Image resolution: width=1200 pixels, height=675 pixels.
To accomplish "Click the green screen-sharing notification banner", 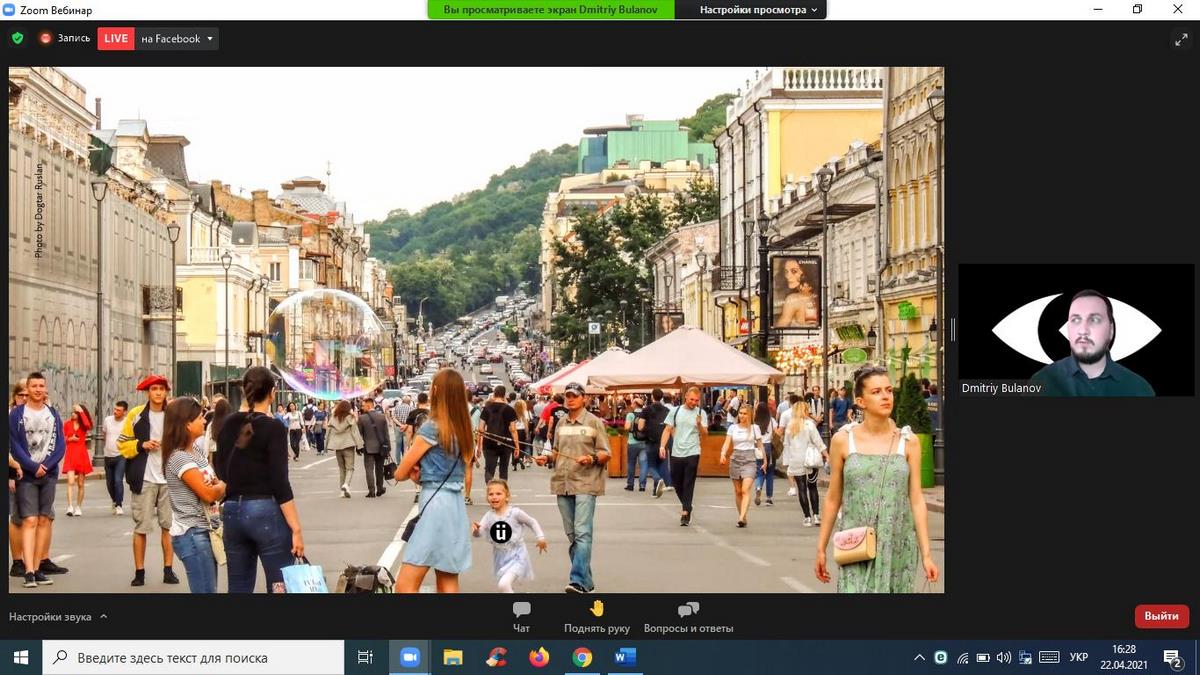I will pyautogui.click(x=550, y=10).
